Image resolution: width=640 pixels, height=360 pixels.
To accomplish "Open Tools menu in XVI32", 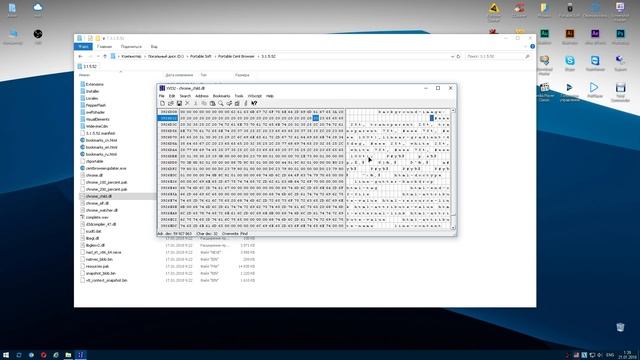I will [239, 96].
